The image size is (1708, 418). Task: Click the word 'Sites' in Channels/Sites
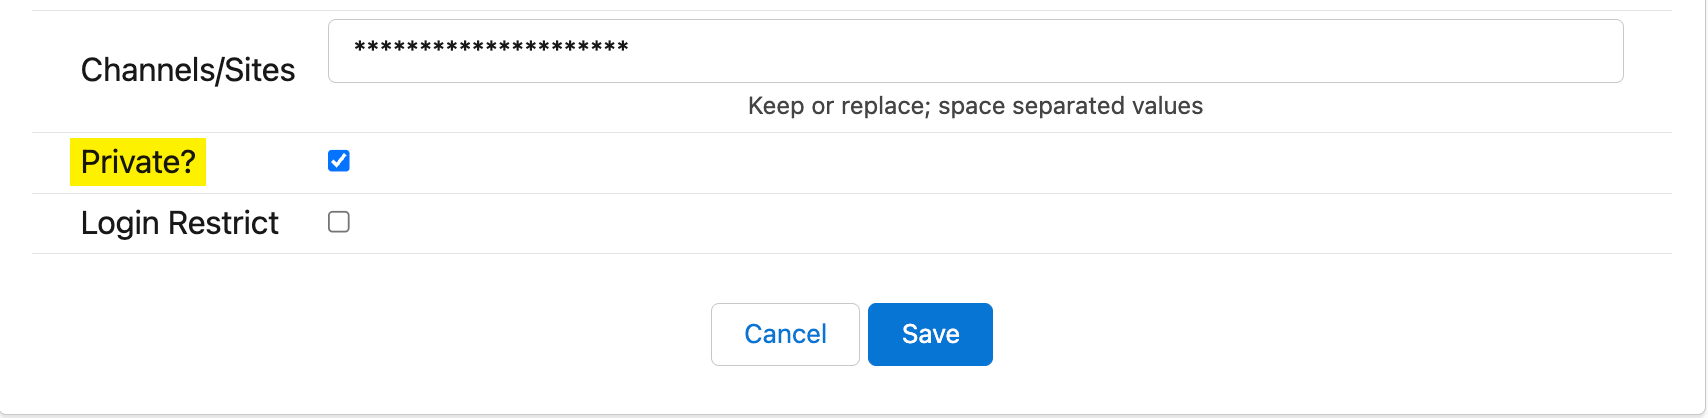[260, 70]
